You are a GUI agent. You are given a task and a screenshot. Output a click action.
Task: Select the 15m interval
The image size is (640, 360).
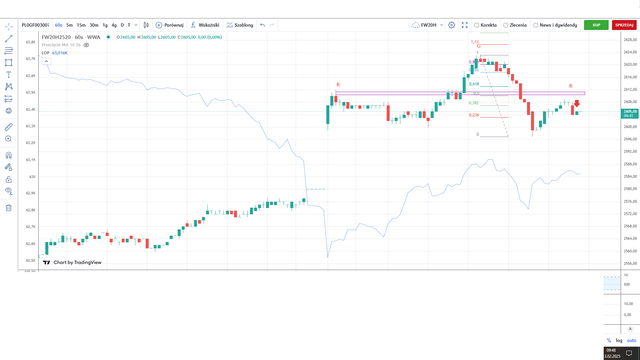(x=81, y=25)
